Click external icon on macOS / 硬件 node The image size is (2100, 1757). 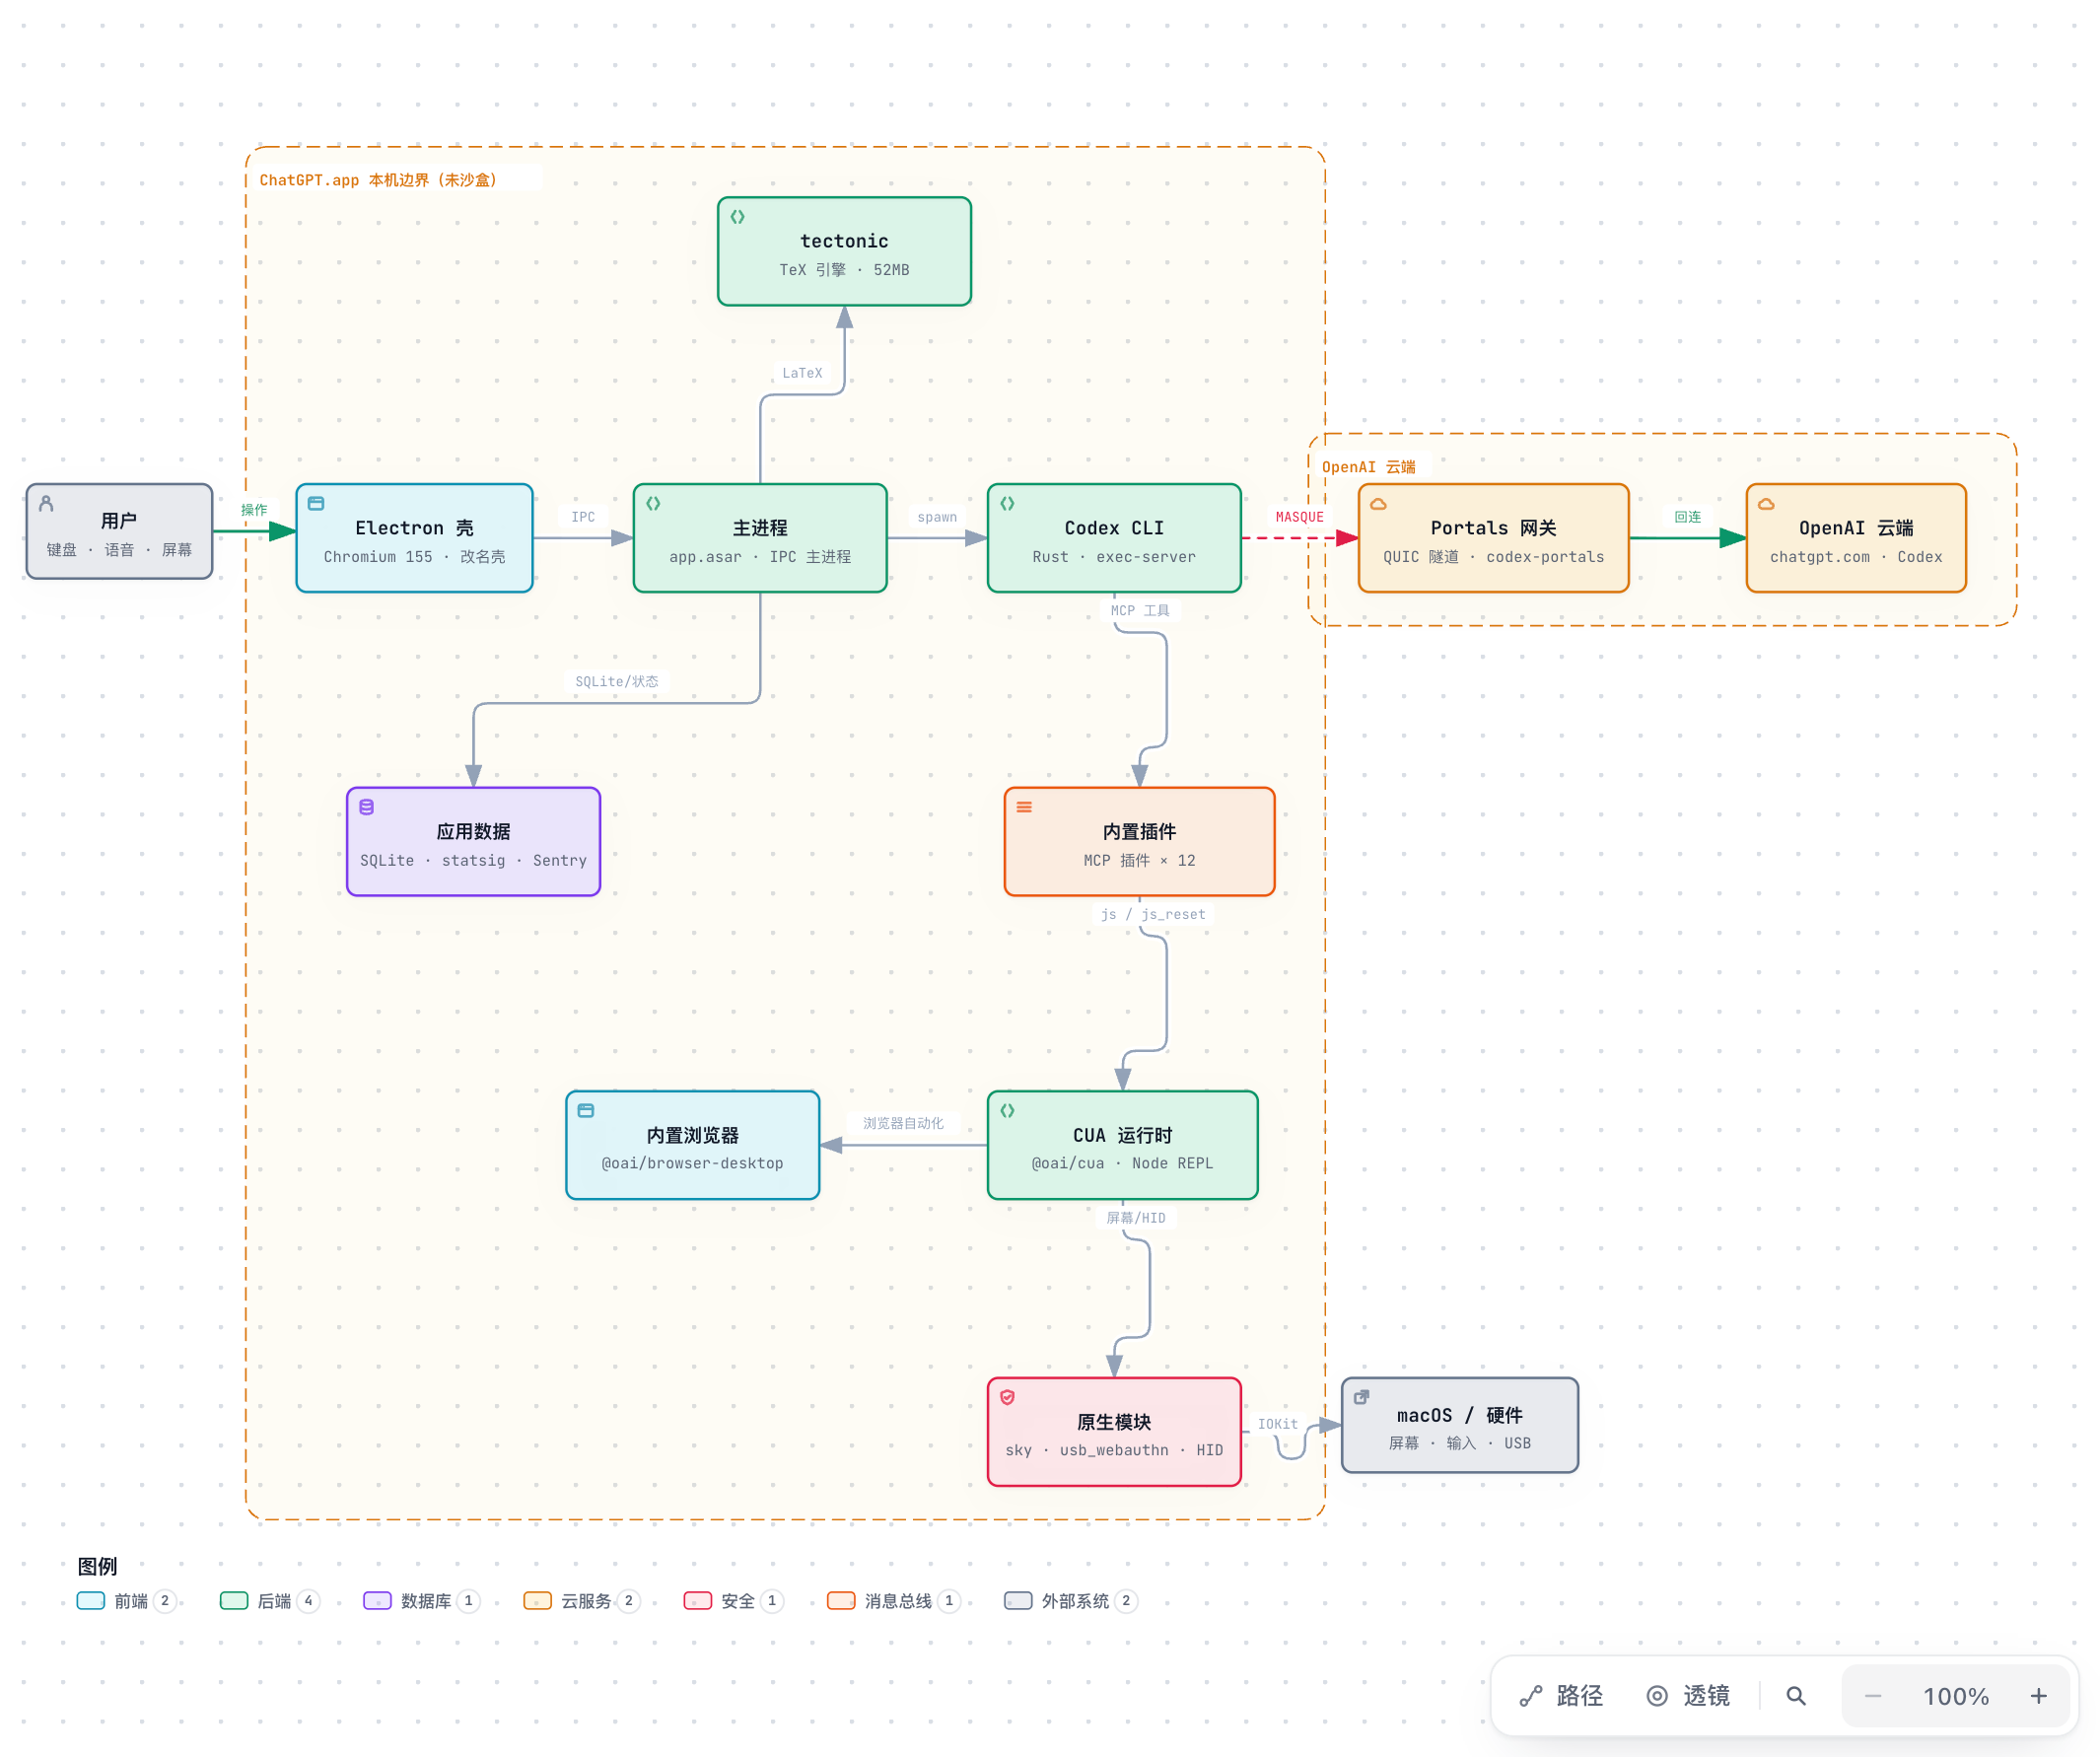(1361, 1398)
